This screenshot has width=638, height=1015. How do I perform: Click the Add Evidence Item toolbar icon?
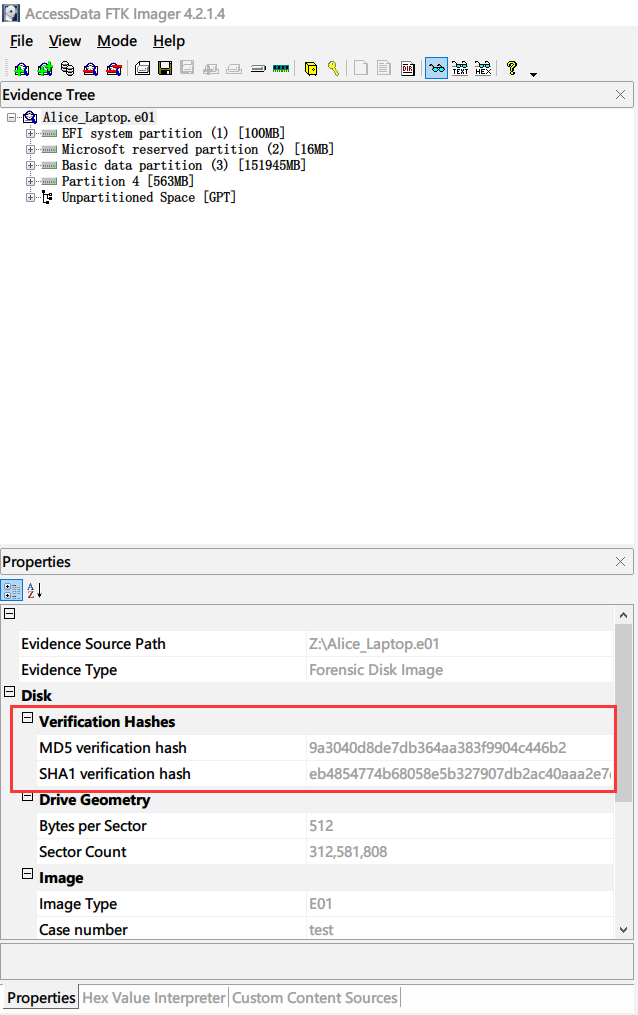[21, 68]
